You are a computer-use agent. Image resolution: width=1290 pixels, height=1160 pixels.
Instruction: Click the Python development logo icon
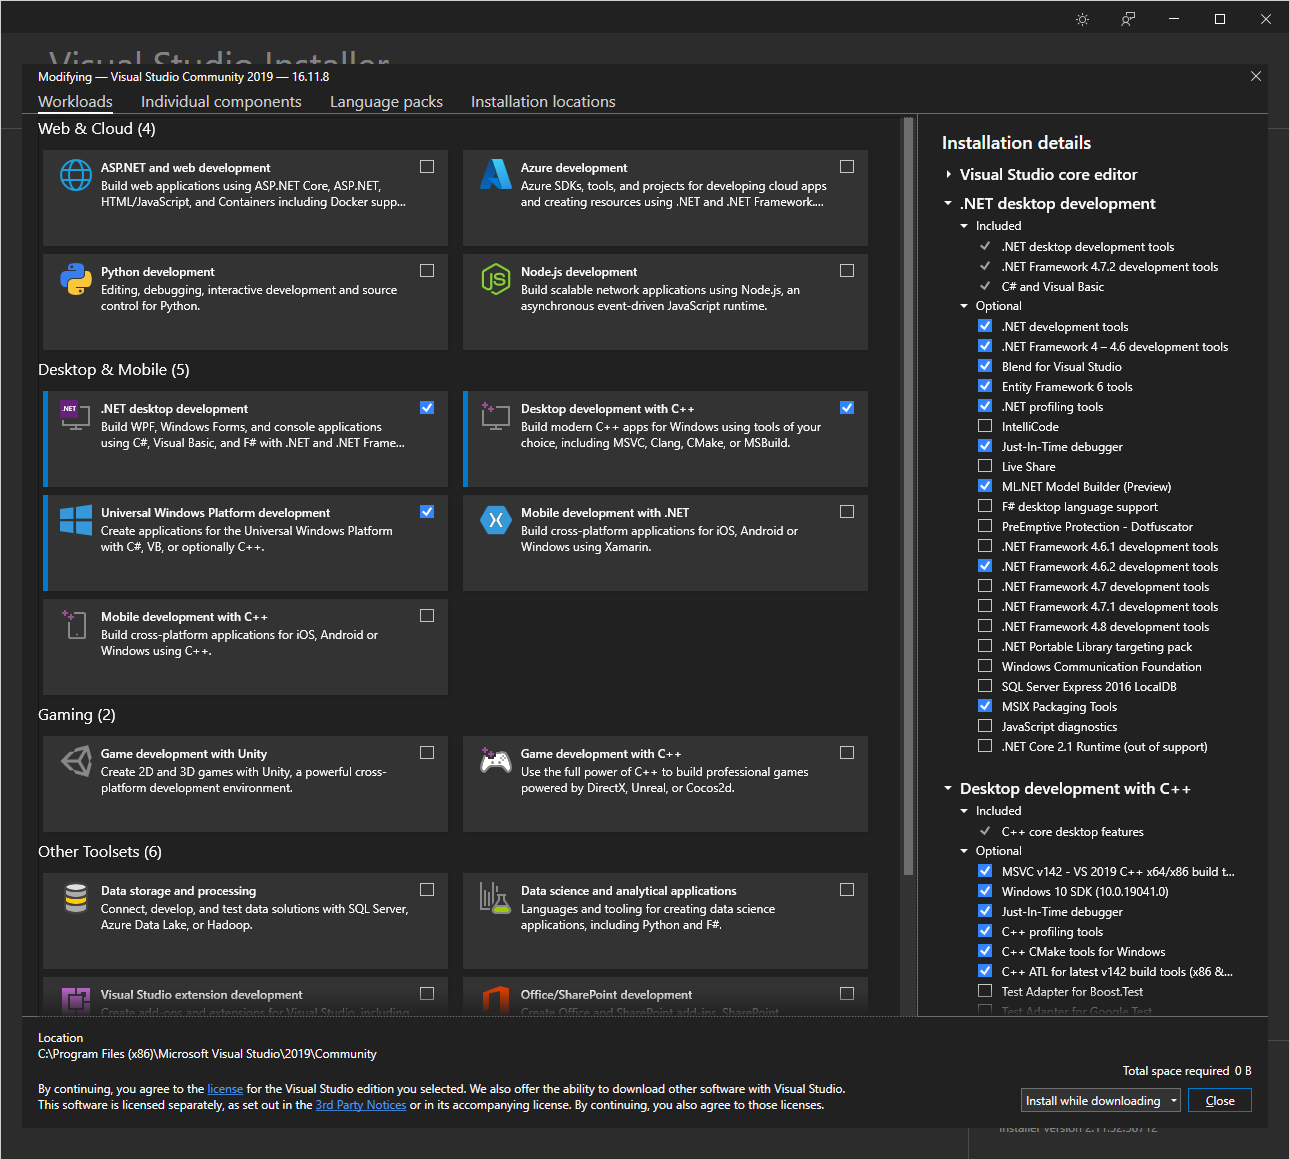tap(76, 279)
